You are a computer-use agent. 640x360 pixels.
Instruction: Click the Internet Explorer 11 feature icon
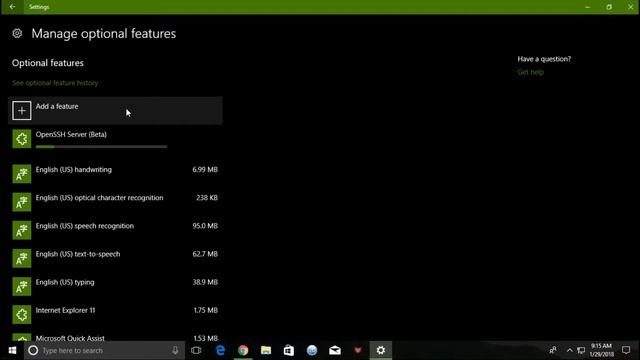point(22,315)
